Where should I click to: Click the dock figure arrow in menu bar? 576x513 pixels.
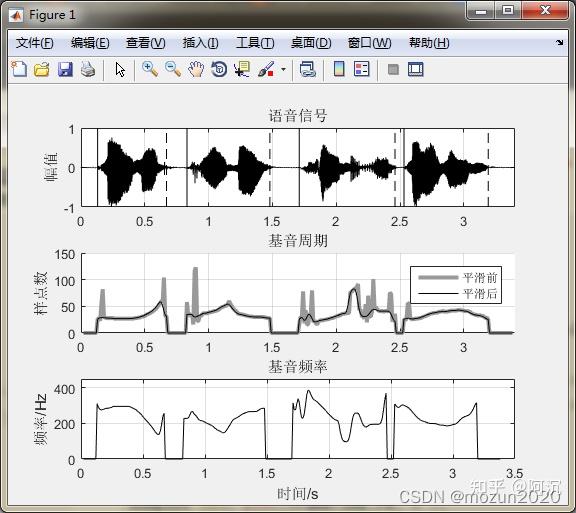click(x=559, y=43)
